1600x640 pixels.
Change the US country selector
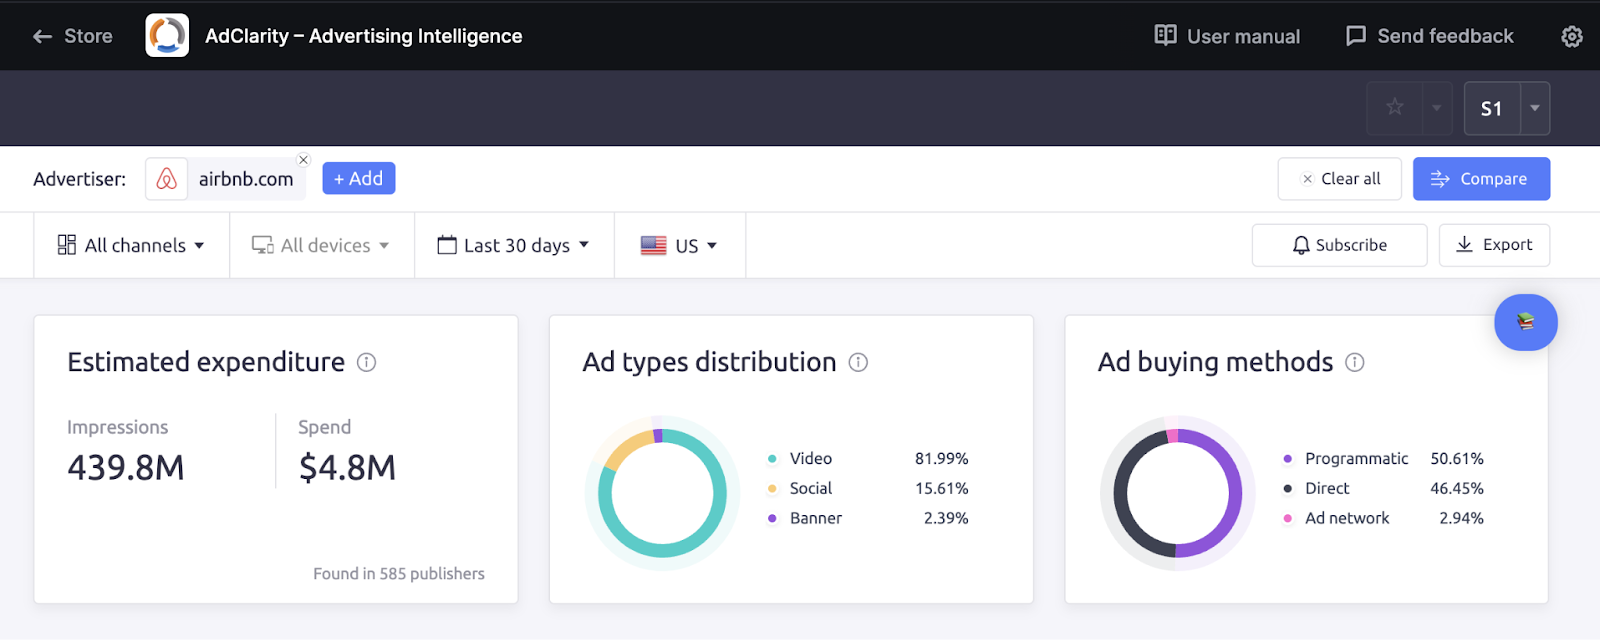(x=679, y=245)
